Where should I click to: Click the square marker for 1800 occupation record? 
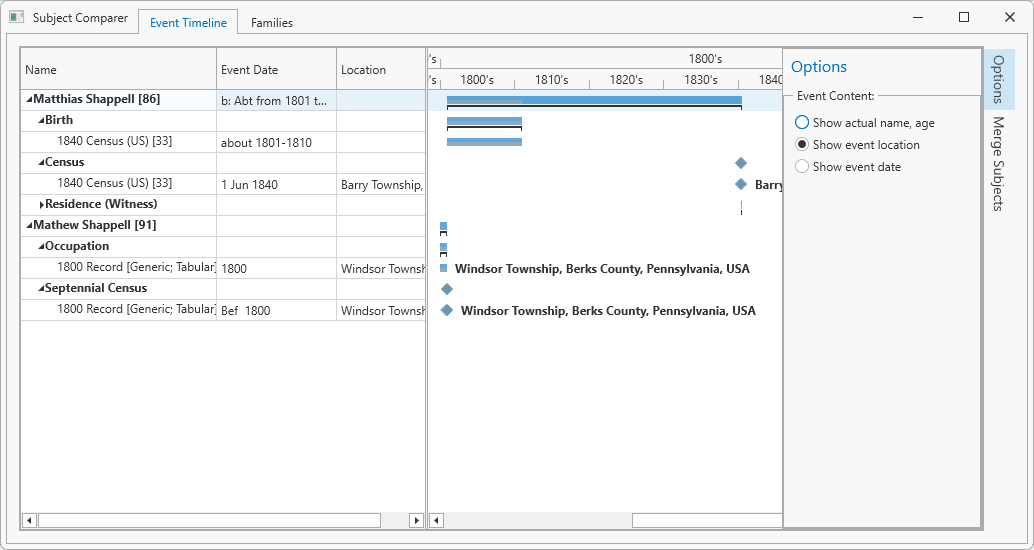point(444,268)
